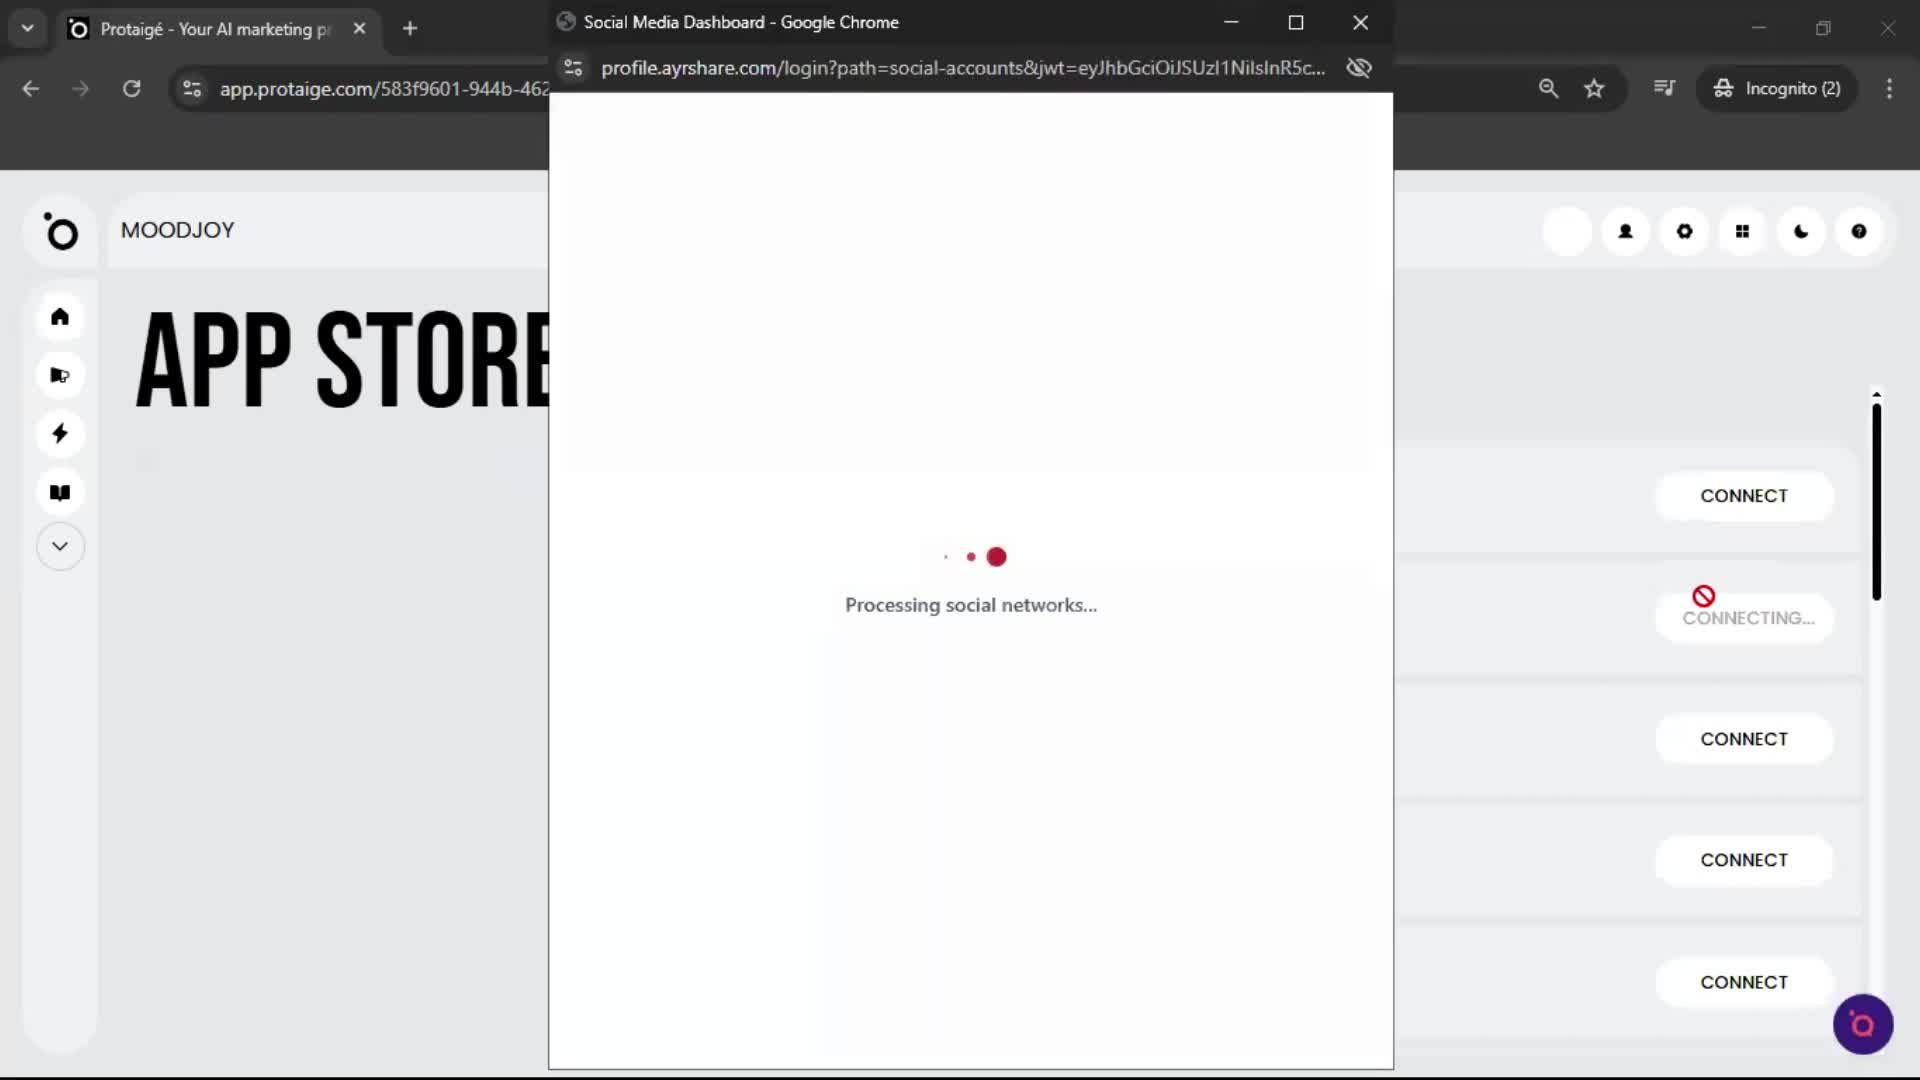Open the Home view in sidebar

[x=60, y=316]
